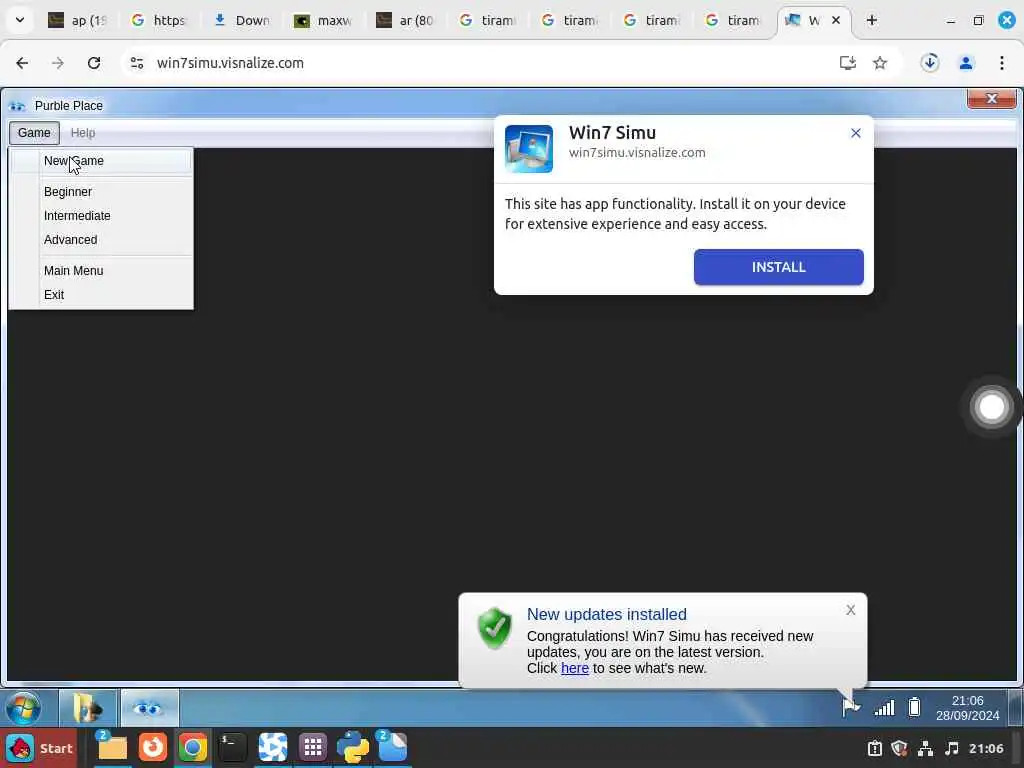
Task: Open the Chrome profile icon
Action: point(966,63)
